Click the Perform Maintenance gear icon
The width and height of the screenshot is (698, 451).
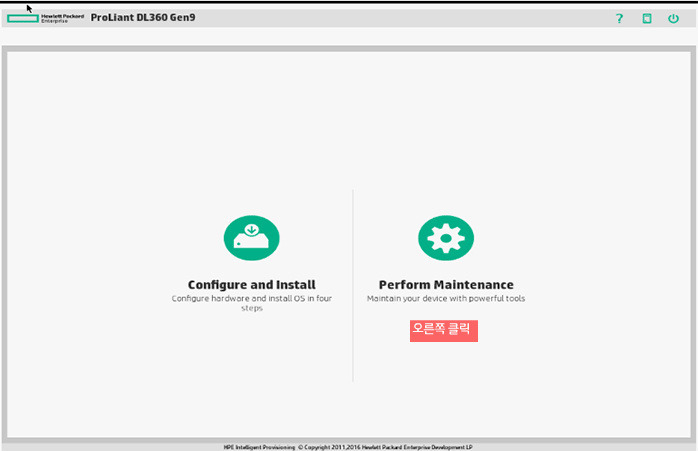coord(446,238)
